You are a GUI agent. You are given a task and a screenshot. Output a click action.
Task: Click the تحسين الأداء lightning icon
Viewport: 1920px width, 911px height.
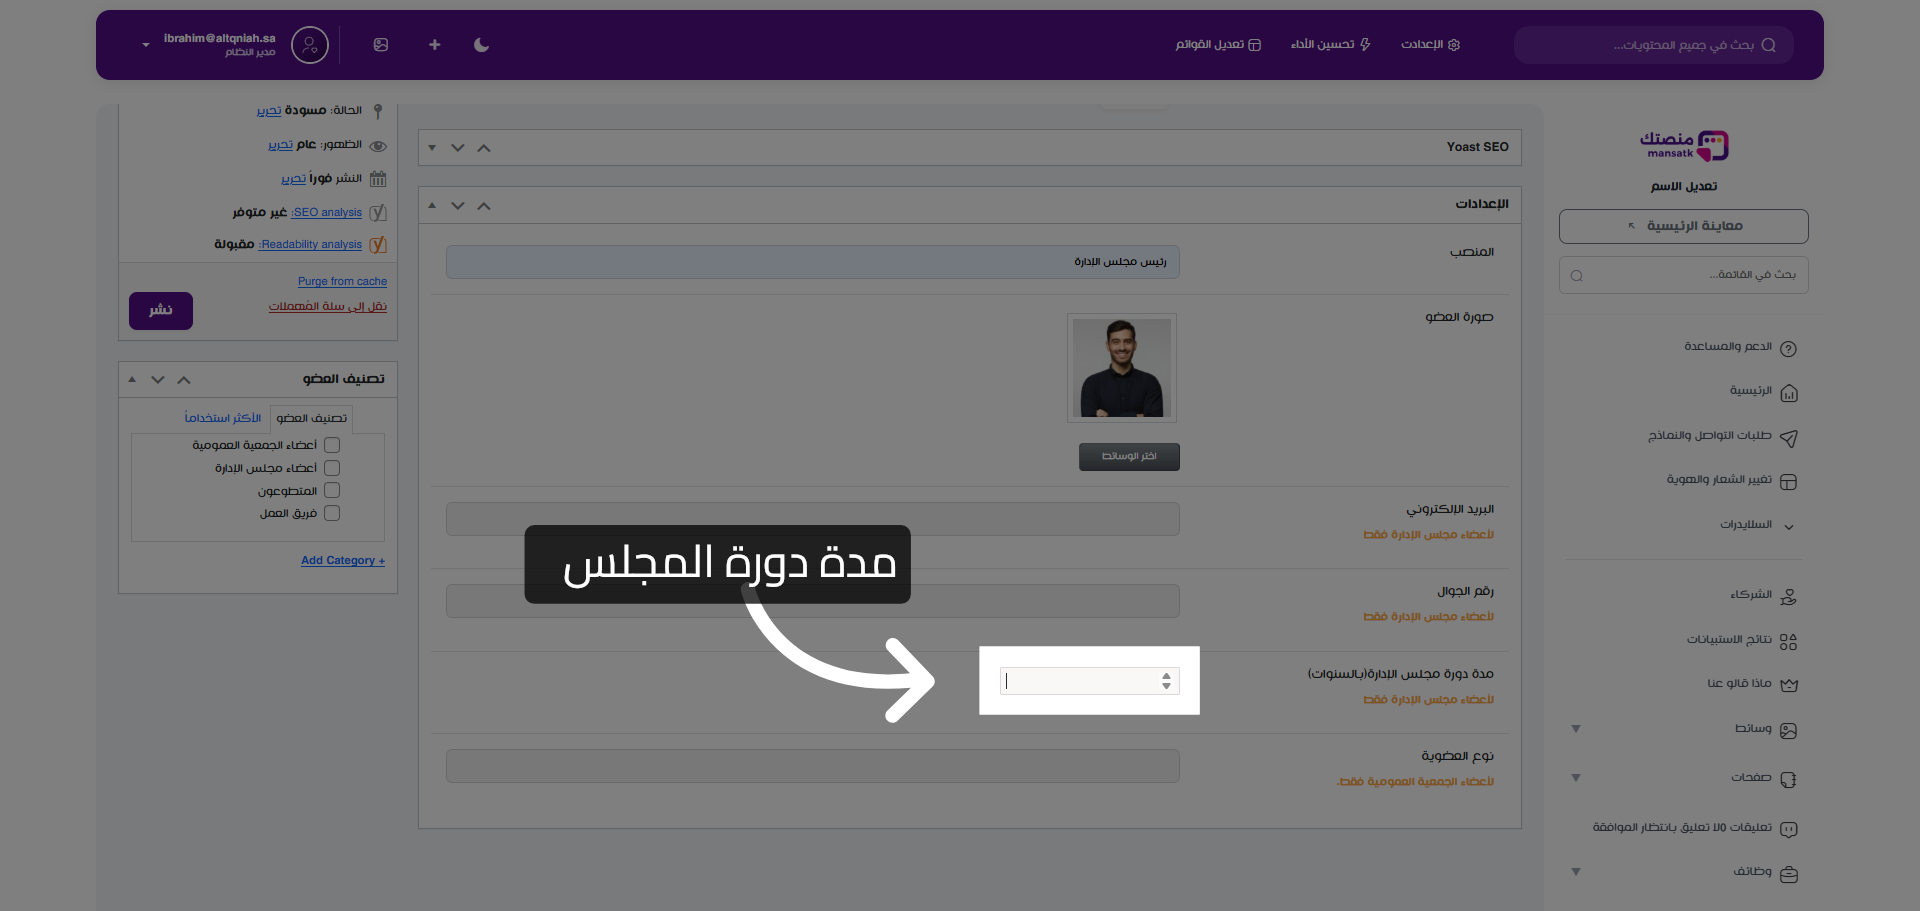coord(1330,45)
